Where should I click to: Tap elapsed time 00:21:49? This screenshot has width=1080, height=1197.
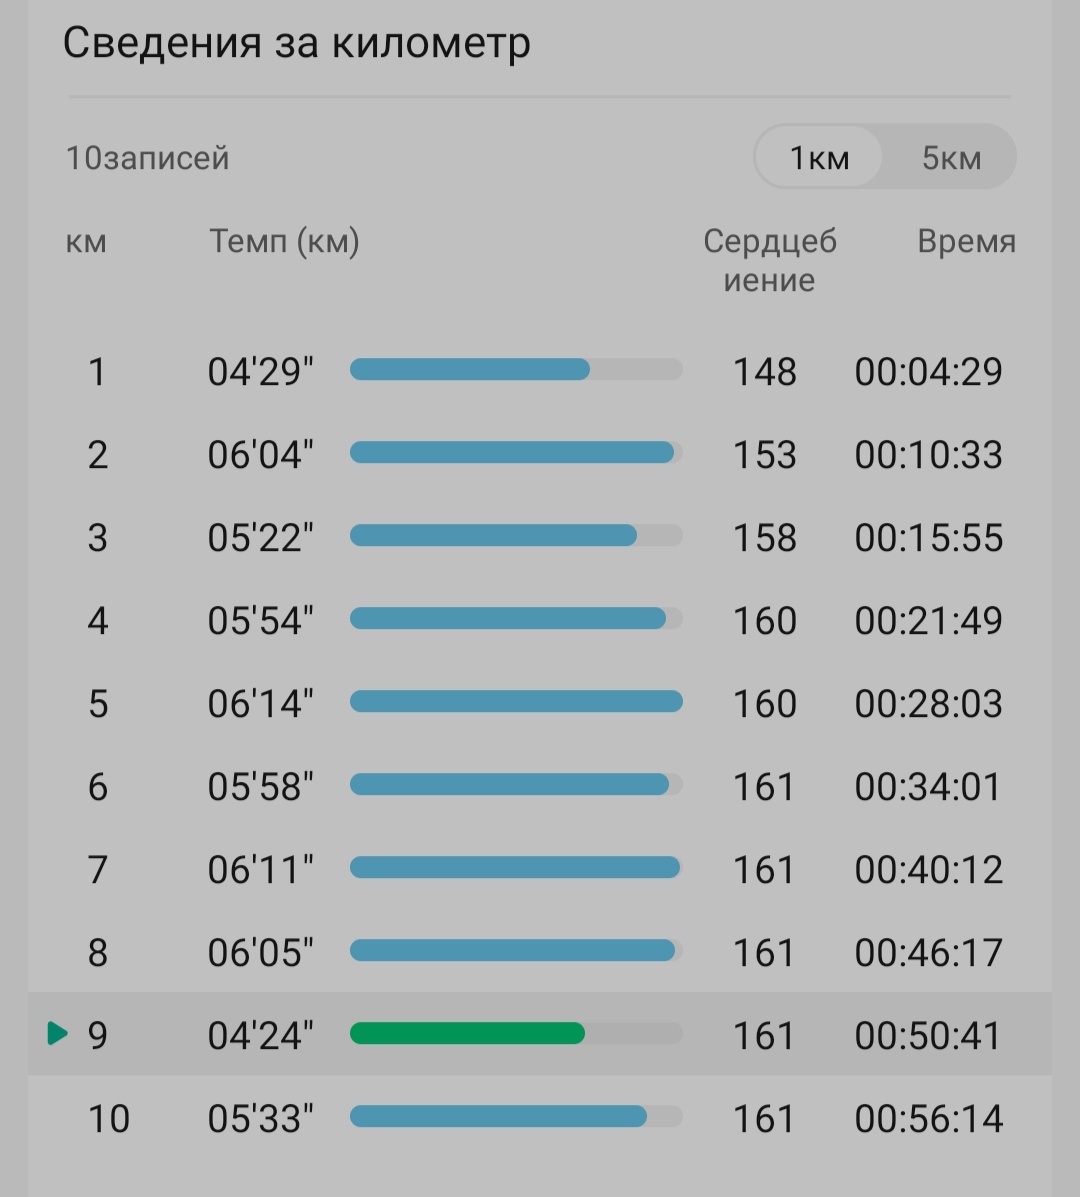[927, 621]
